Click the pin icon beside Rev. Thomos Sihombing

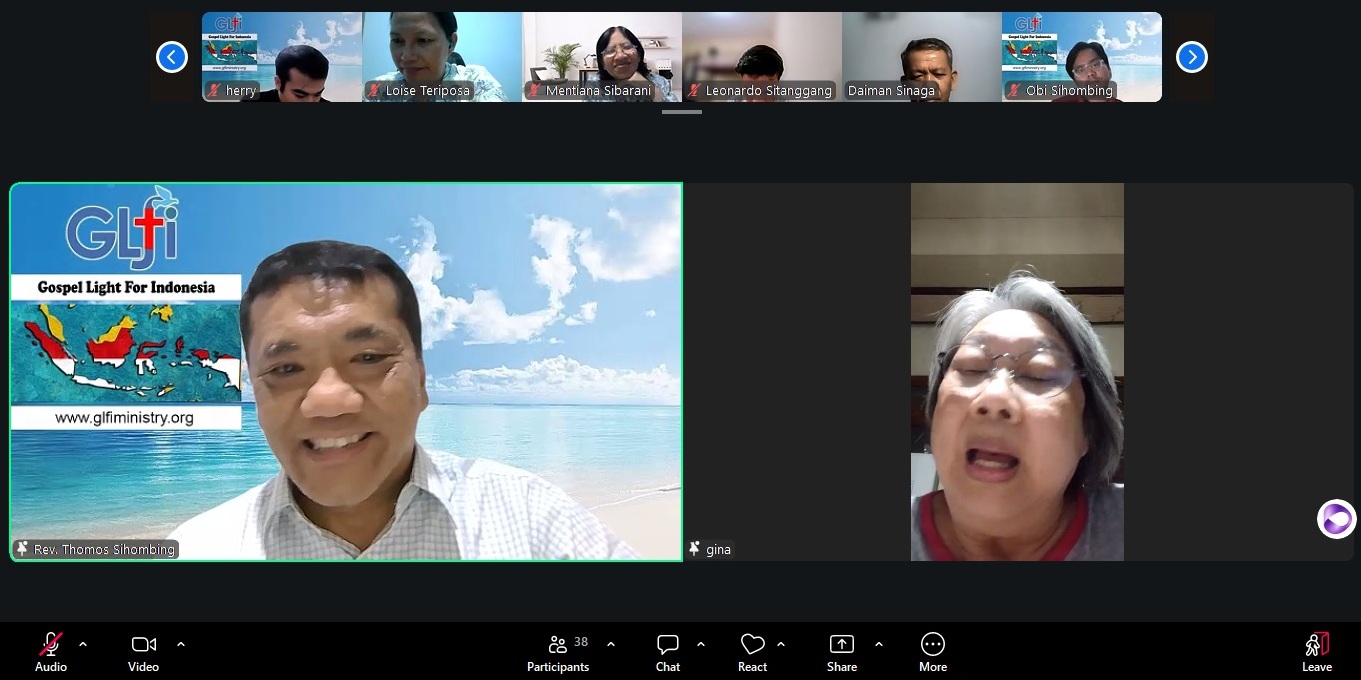click(x=22, y=549)
